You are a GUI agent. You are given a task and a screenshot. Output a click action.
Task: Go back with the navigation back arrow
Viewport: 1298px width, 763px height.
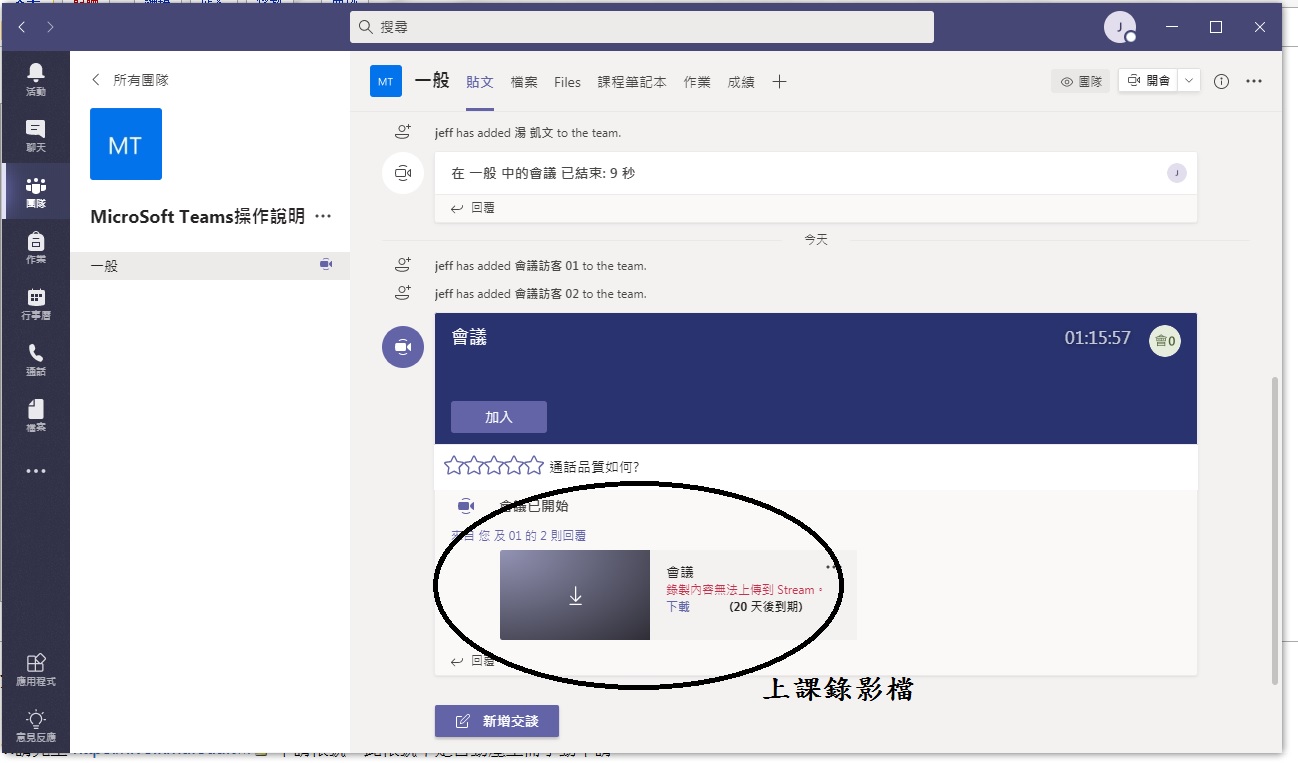[22, 27]
